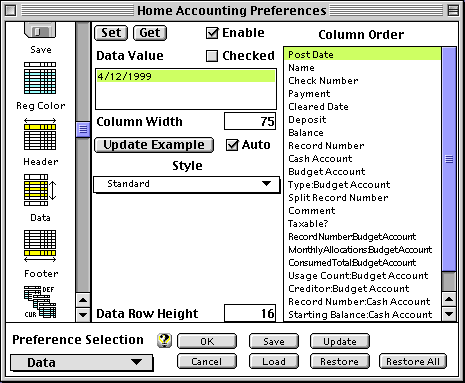The width and height of the screenshot is (465, 383).
Task: Select Usage Count:Budget Account list entry
Action: (363, 276)
